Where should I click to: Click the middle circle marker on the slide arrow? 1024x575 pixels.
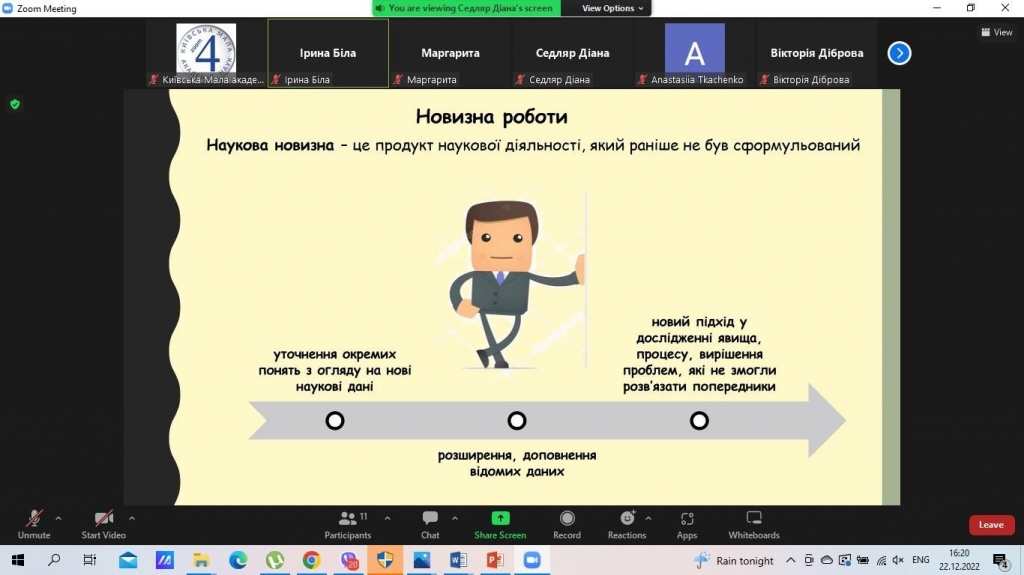click(x=517, y=420)
